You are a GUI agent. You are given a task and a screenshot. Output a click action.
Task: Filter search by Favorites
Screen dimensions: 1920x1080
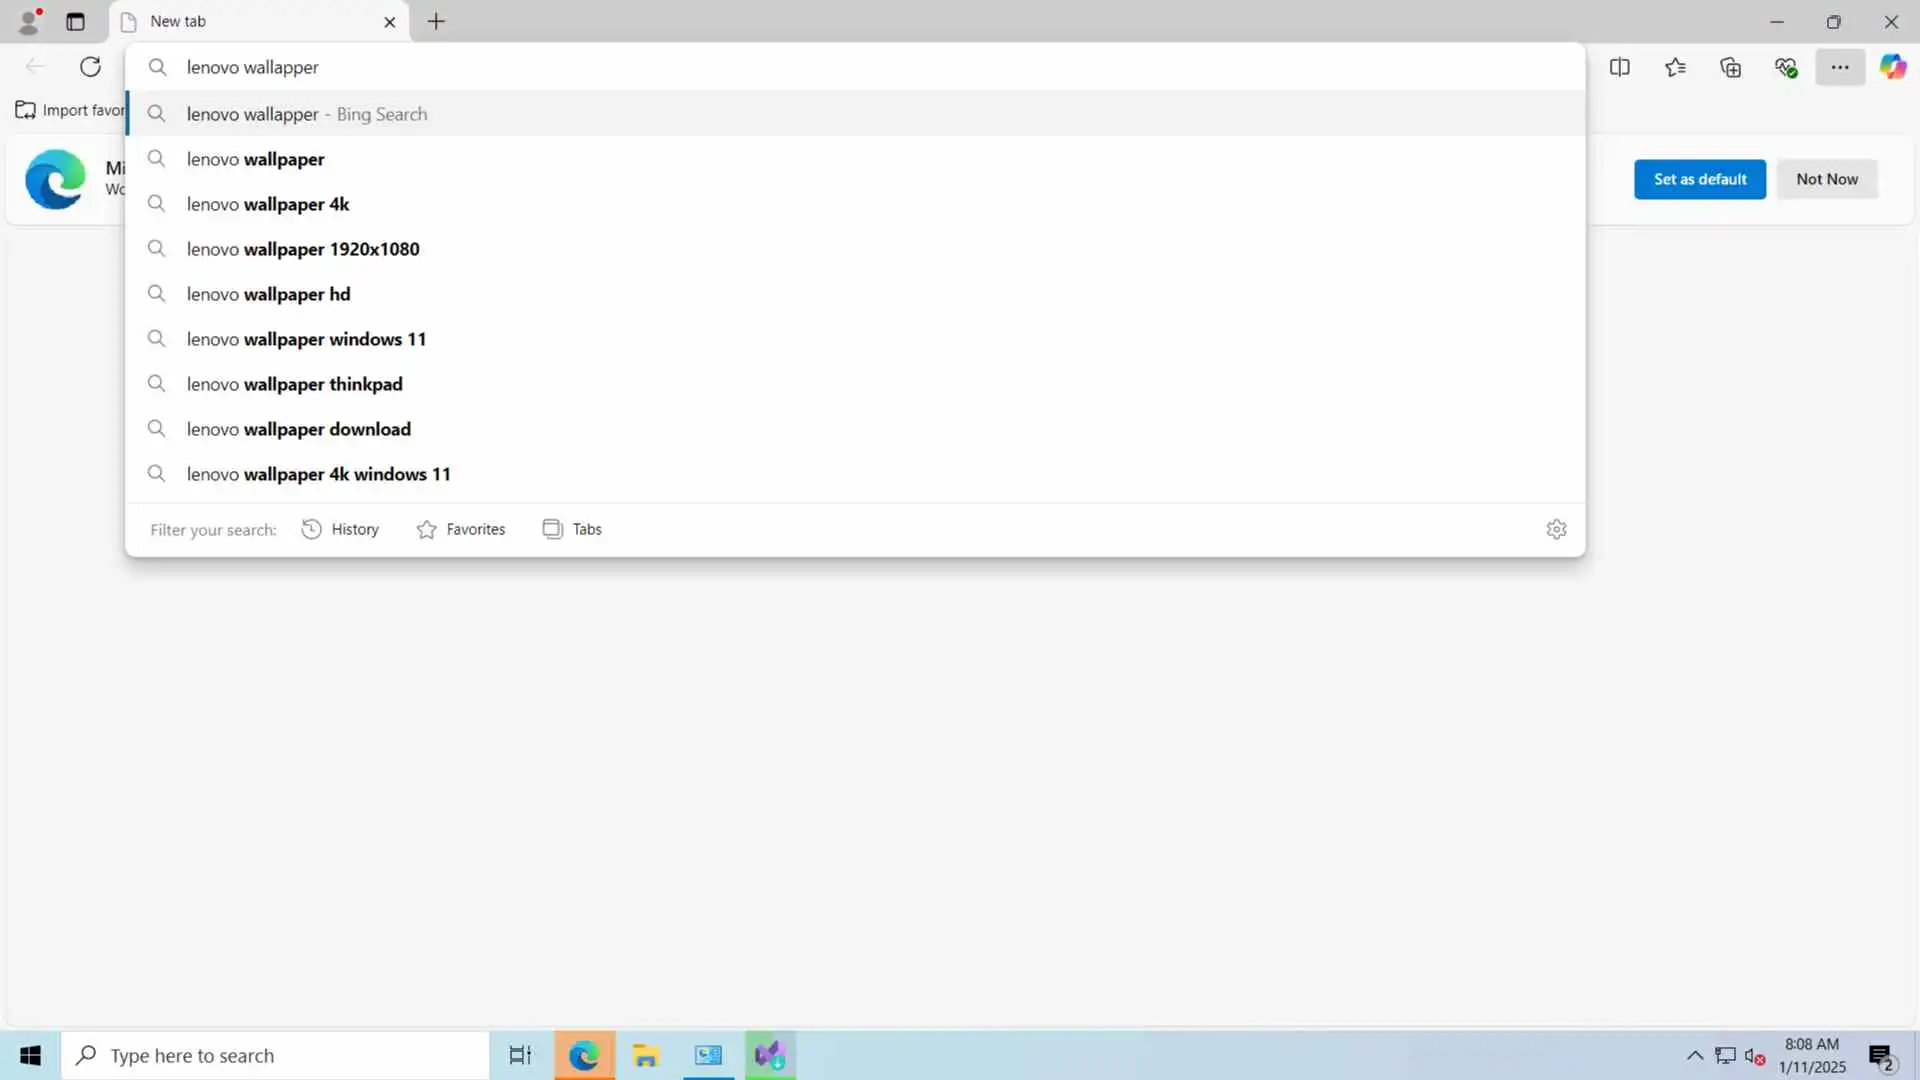click(461, 529)
